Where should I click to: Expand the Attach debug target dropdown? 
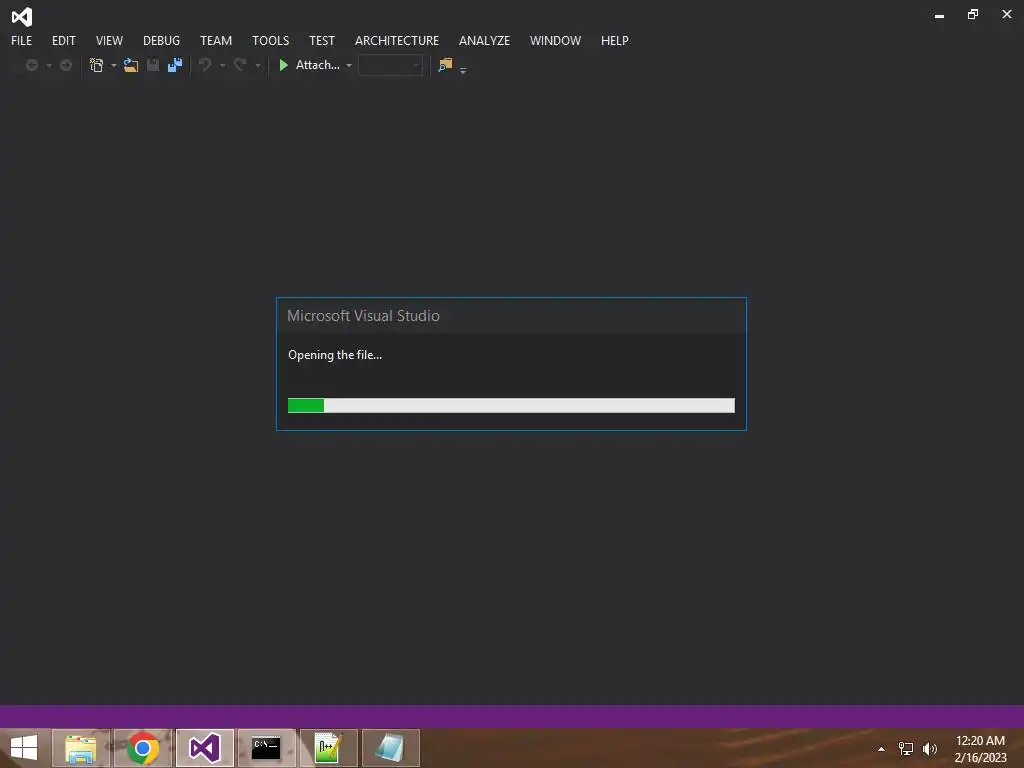point(349,65)
